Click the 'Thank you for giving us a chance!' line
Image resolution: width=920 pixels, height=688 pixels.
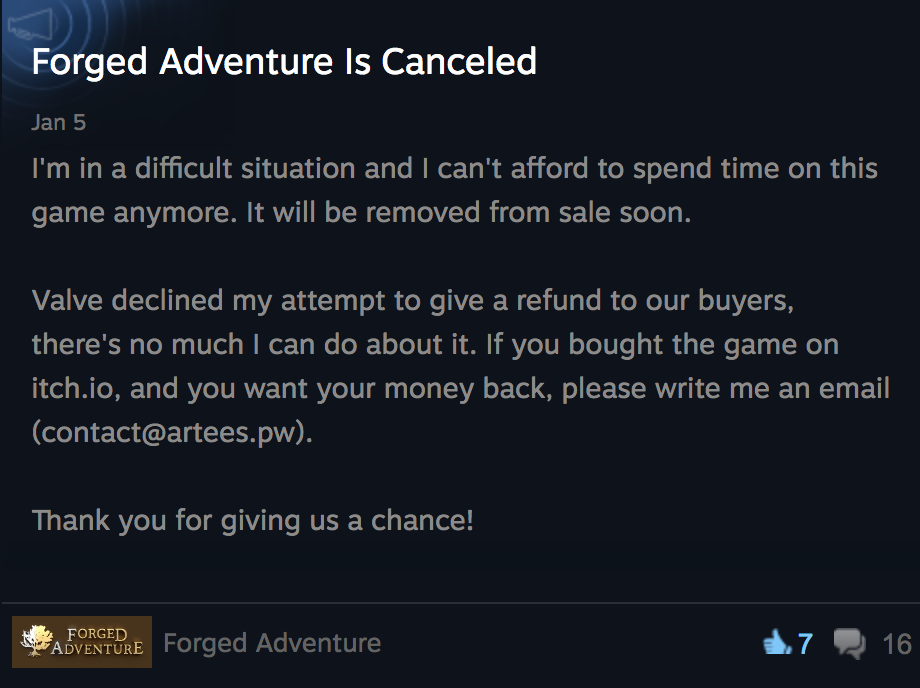click(252, 520)
